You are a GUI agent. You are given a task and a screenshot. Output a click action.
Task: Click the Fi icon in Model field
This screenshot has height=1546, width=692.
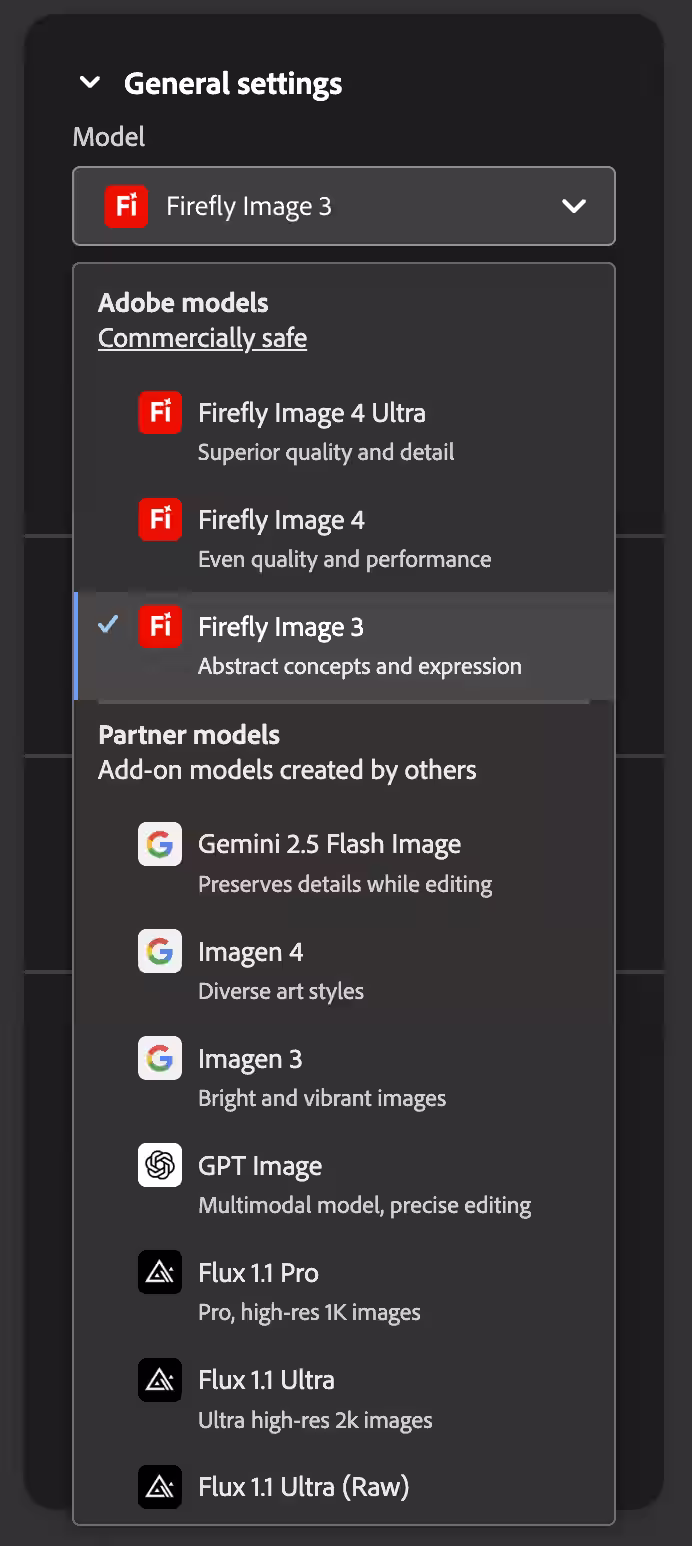point(126,206)
